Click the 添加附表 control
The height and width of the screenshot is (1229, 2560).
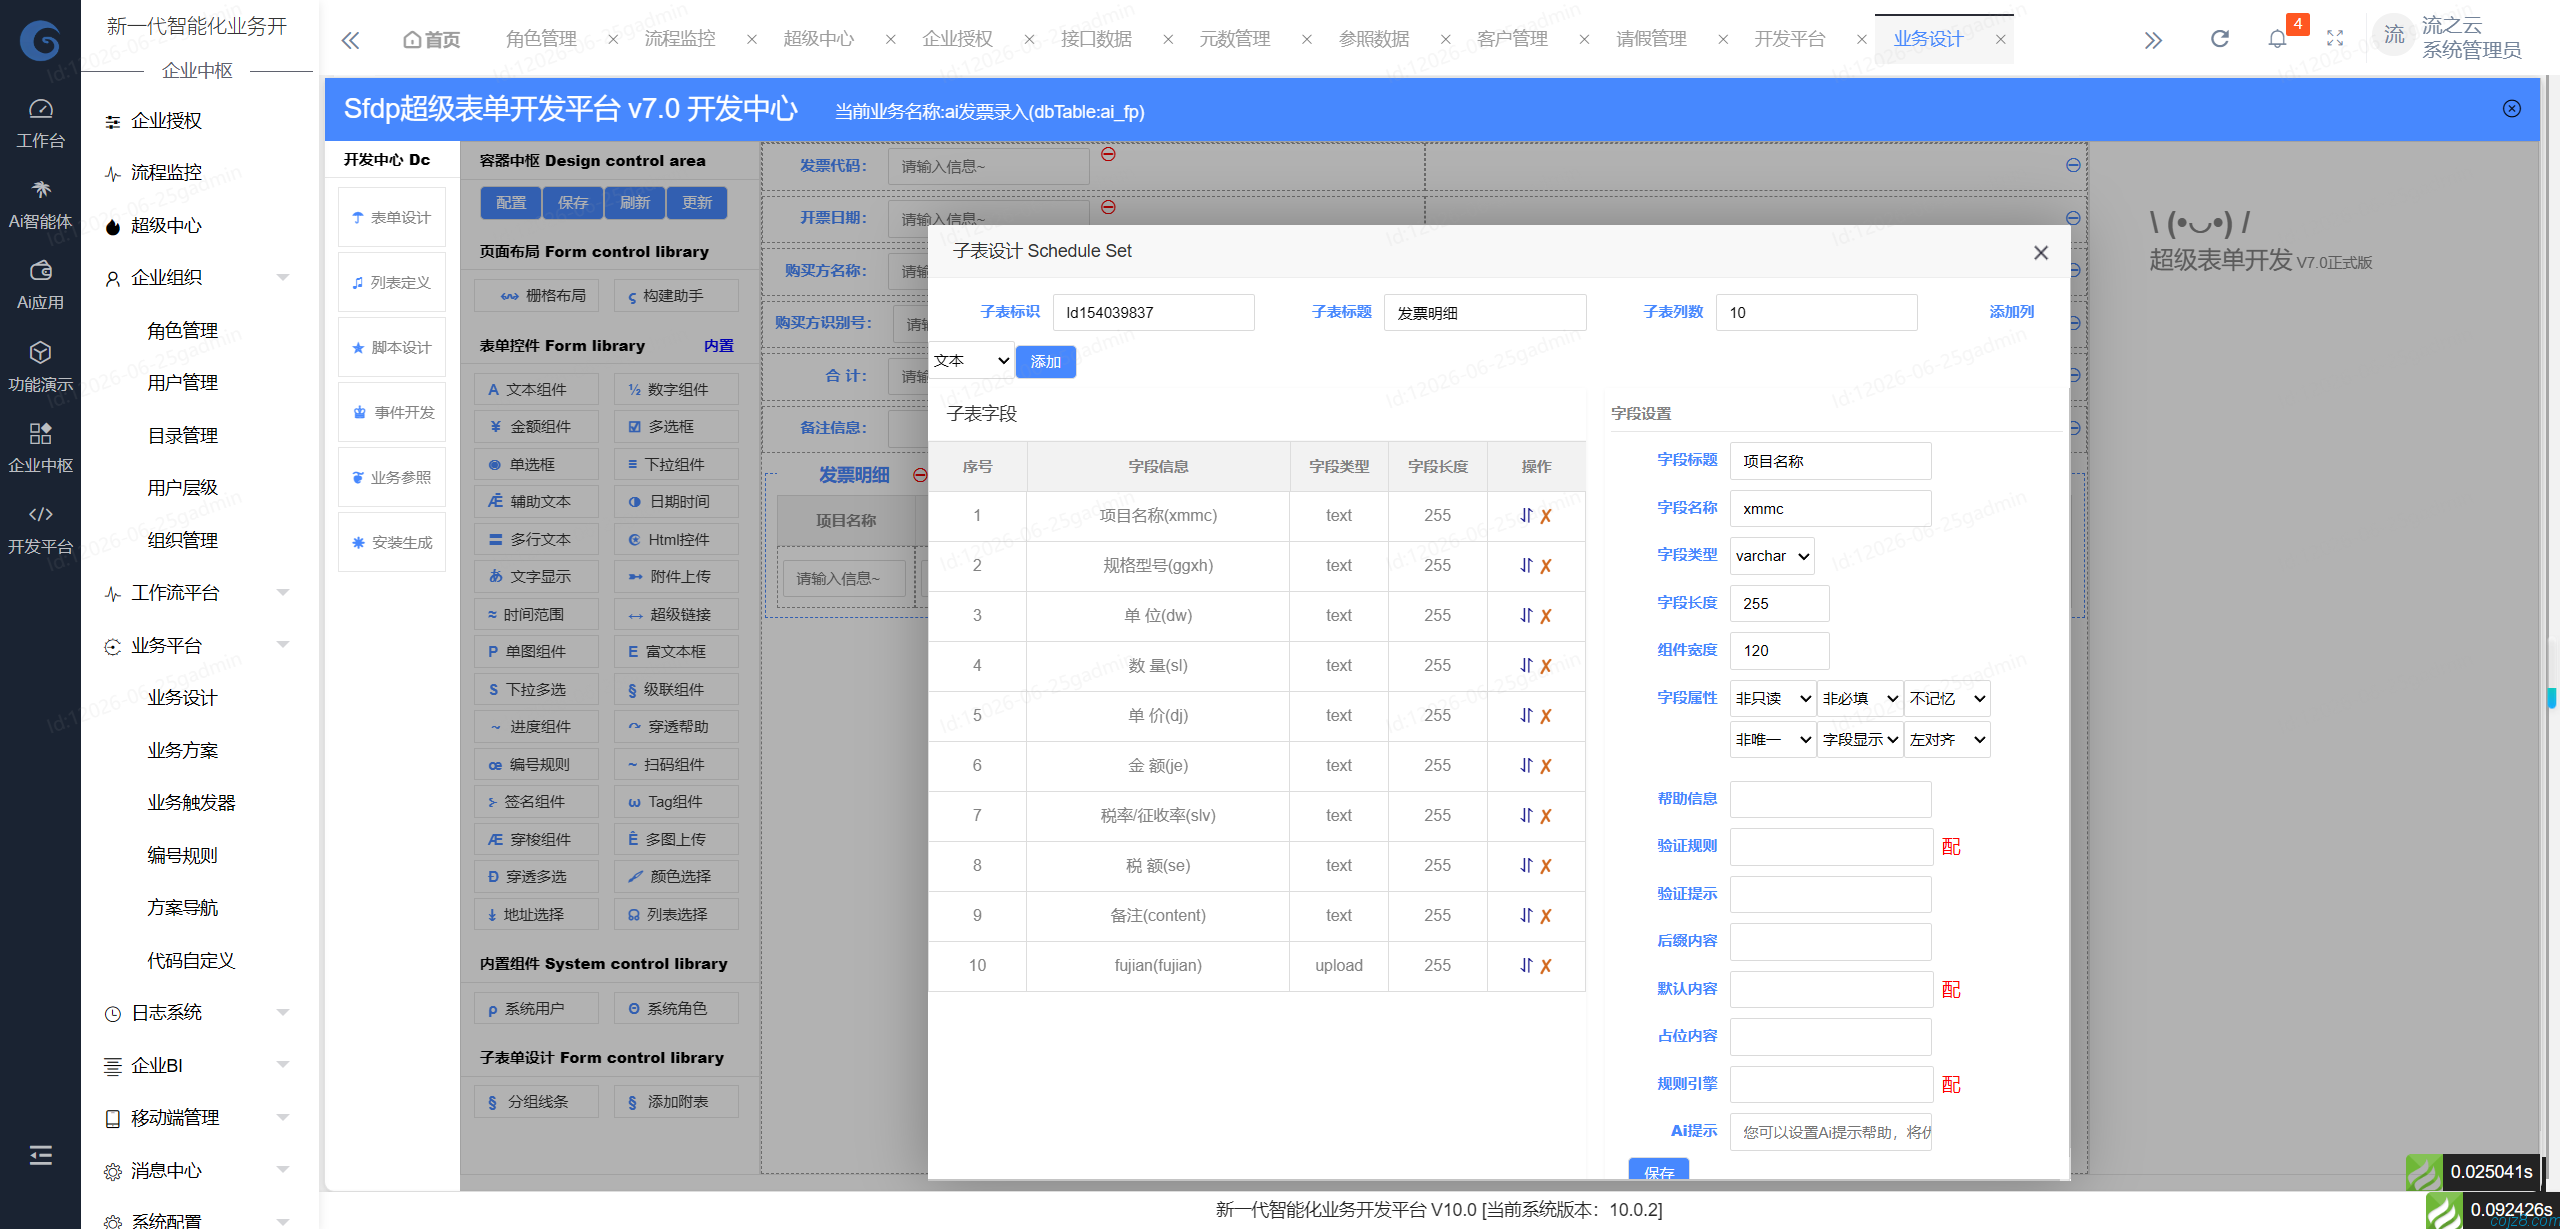[x=677, y=1102]
